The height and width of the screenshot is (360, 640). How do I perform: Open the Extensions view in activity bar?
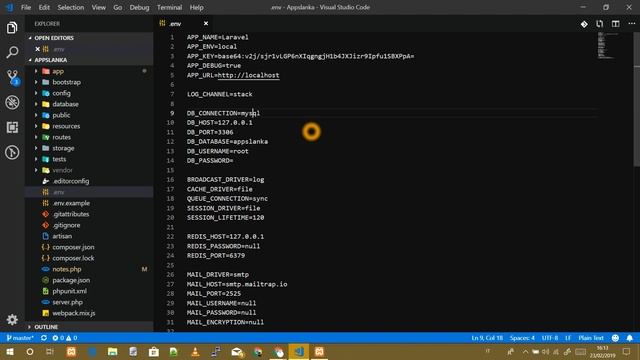point(12,127)
